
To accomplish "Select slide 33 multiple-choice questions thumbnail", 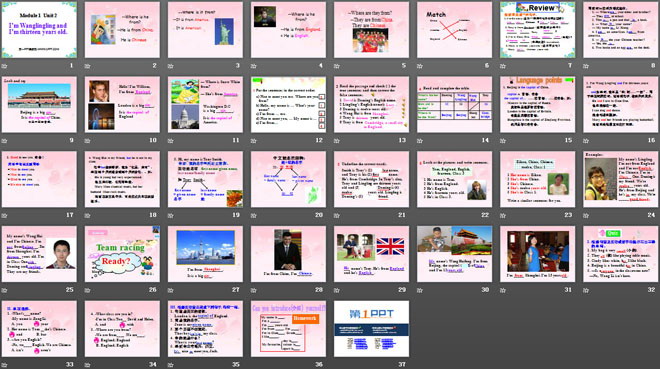I will 39,329.
